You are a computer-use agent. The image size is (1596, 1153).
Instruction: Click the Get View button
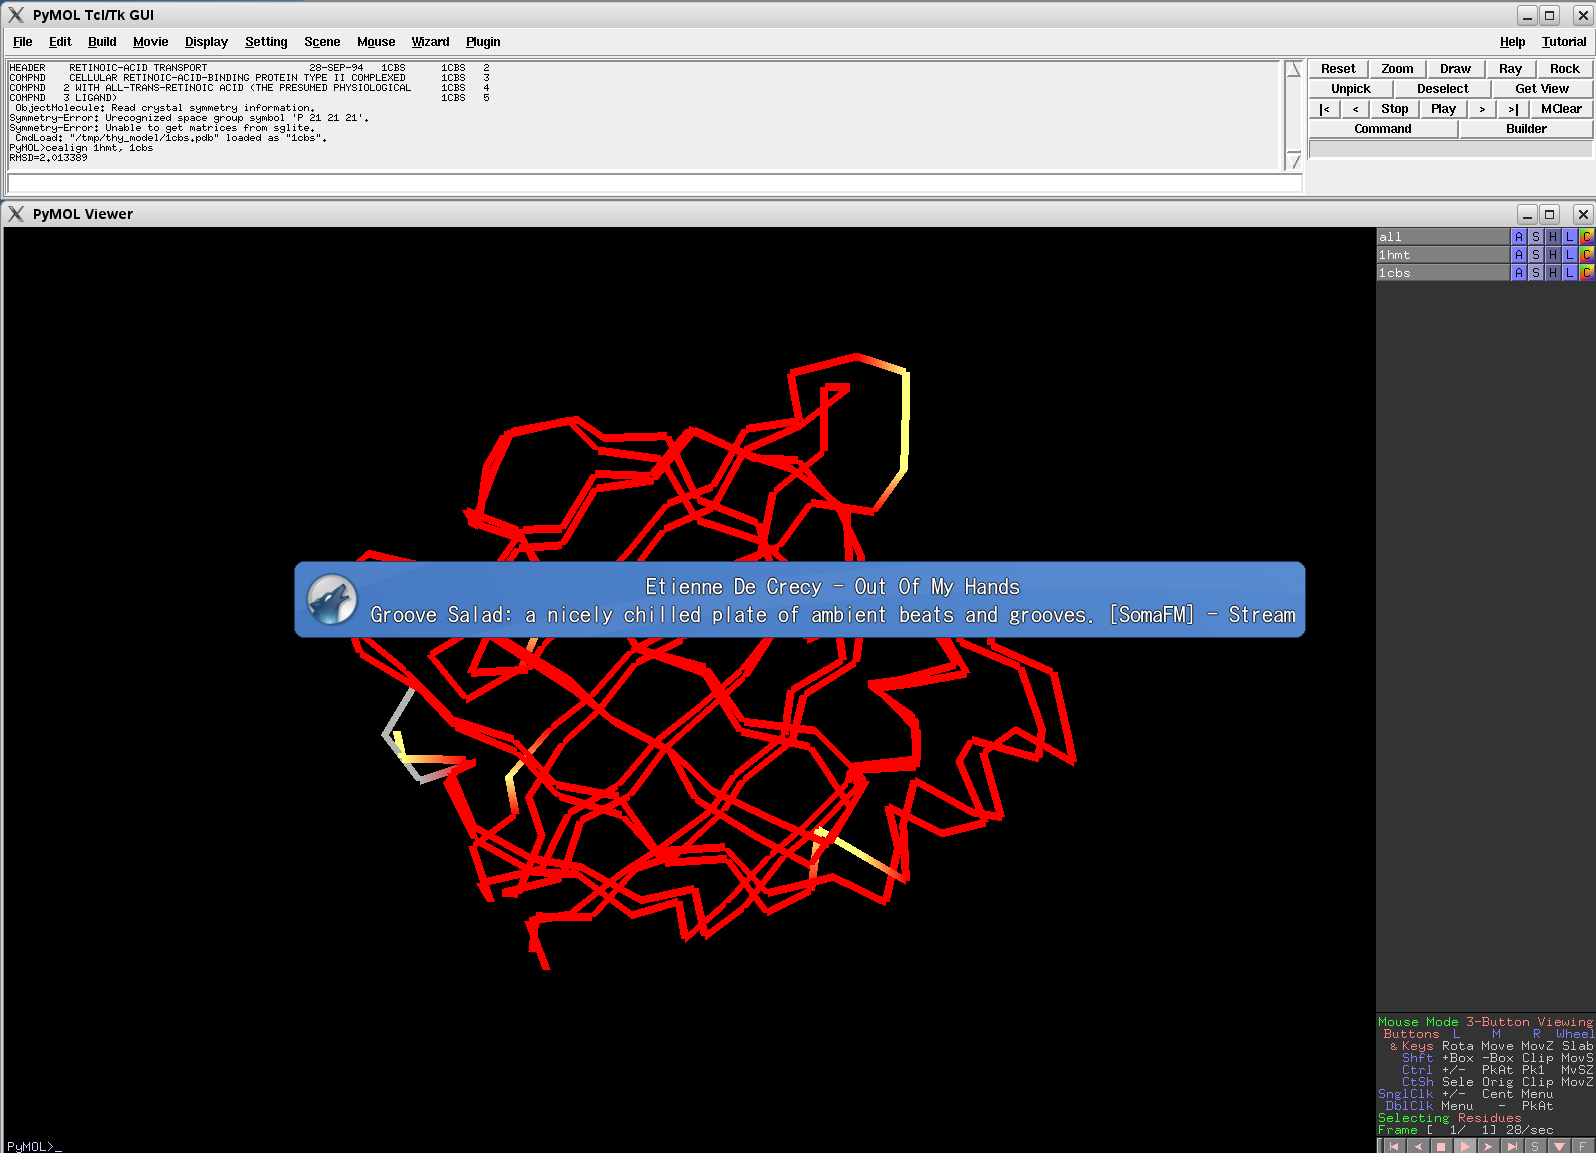click(1542, 89)
